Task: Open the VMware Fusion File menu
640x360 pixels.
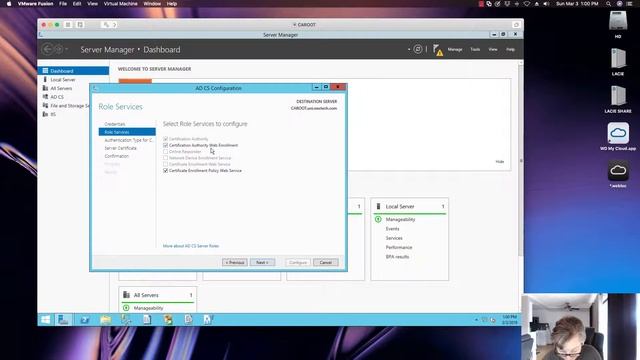Action: tap(63, 4)
